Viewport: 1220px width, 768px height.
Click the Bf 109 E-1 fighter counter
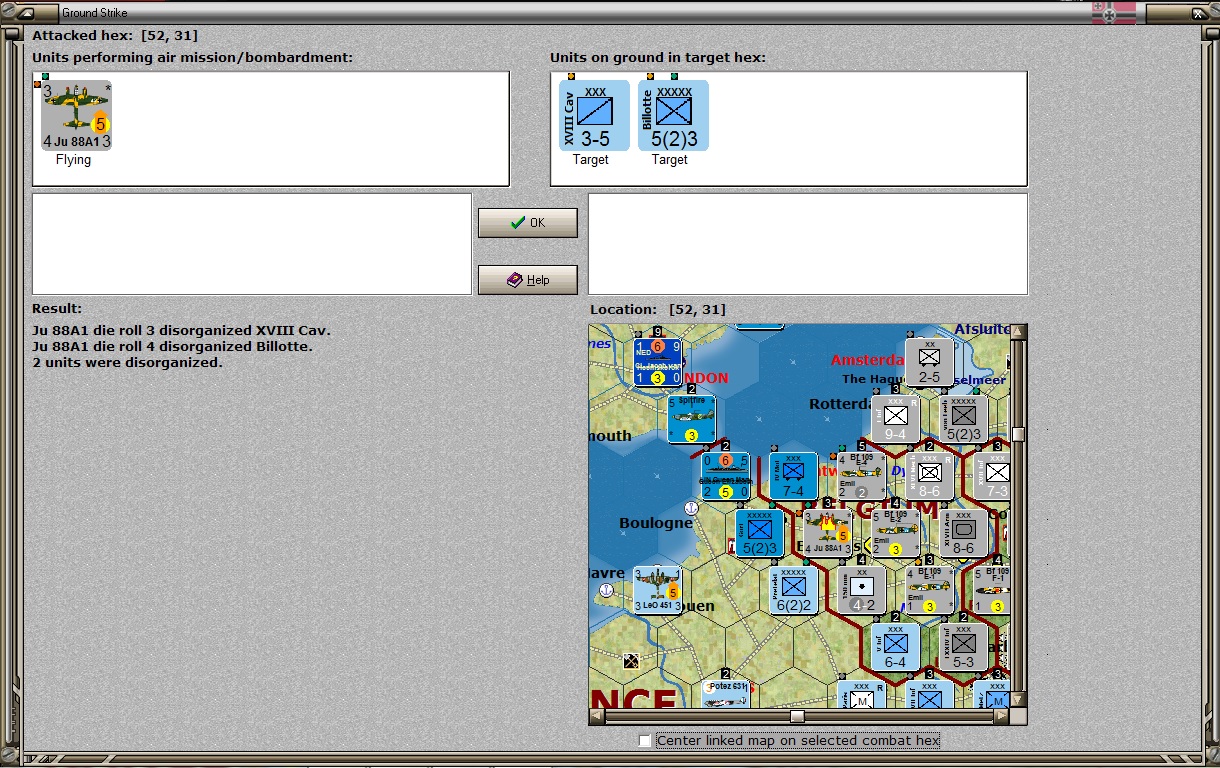point(930,590)
